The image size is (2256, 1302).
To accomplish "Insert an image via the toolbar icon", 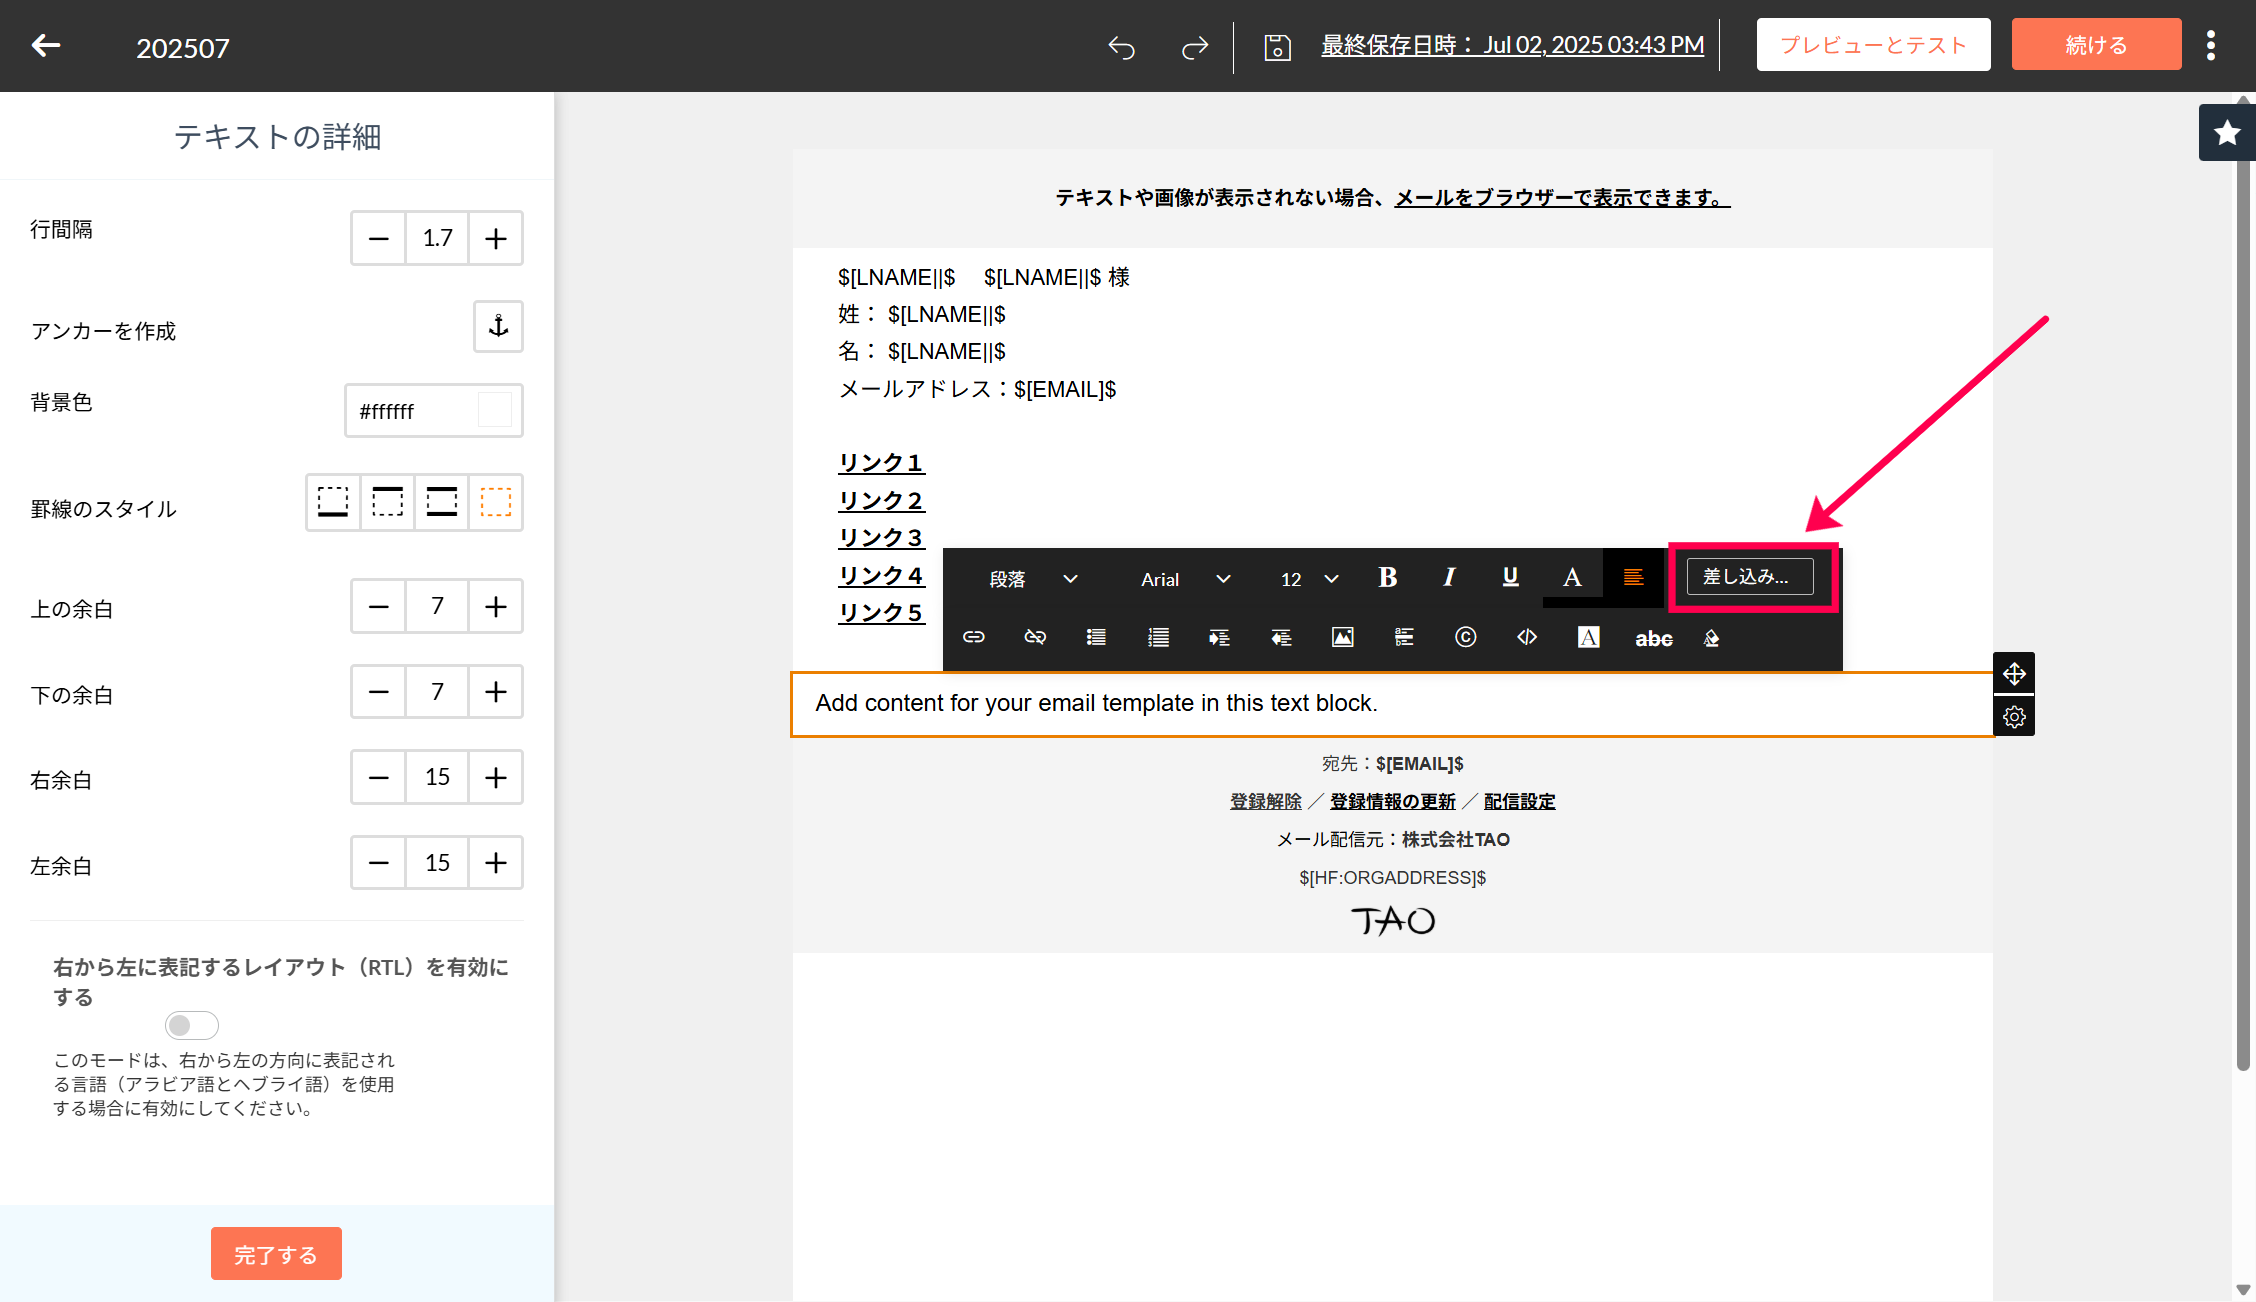I will (1342, 637).
